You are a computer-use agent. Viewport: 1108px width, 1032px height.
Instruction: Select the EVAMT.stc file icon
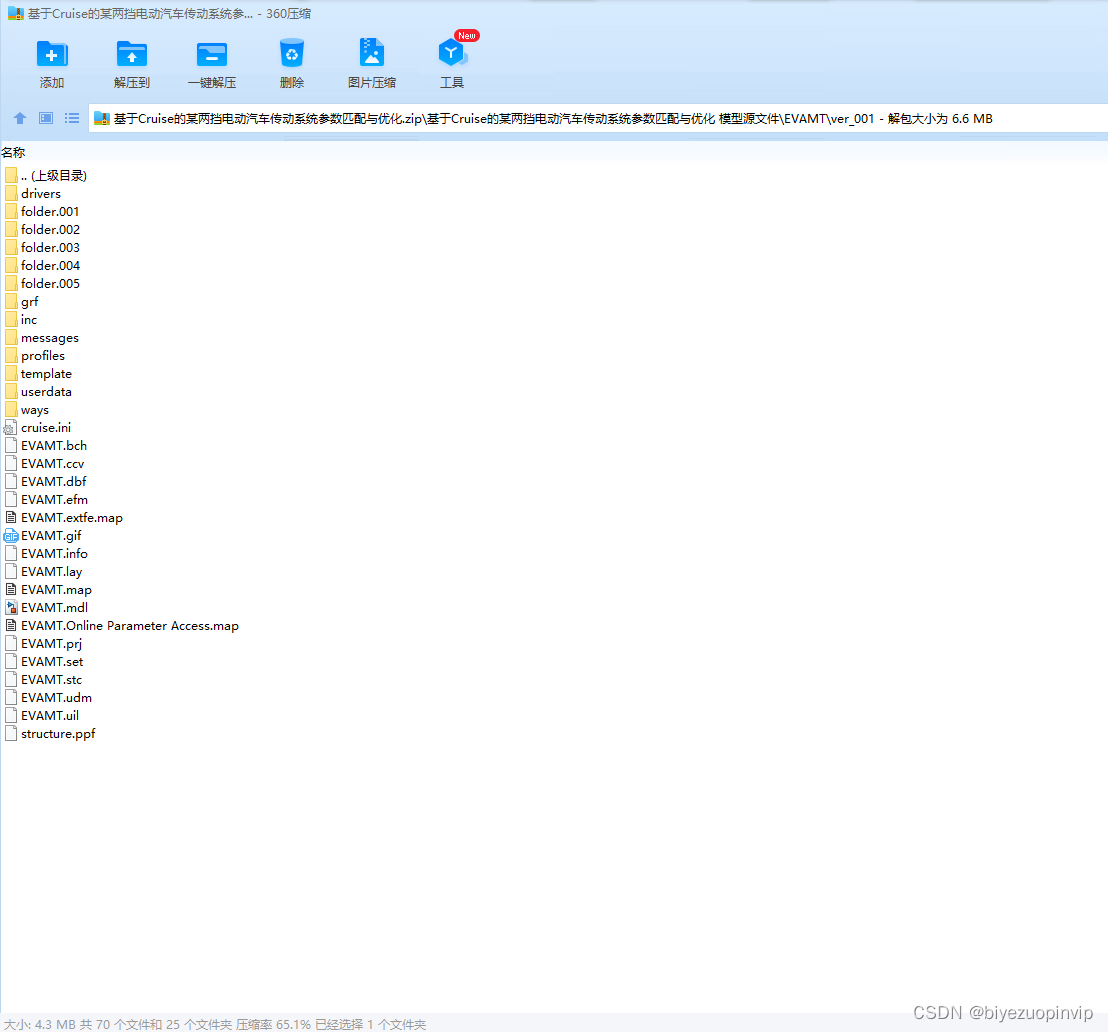(x=11, y=680)
